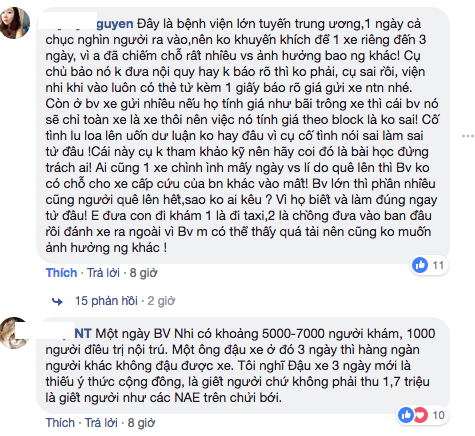Viewport: 475px width, 436px height.
Task: Click the blue like reaction icon showing 10
Action: point(406,415)
